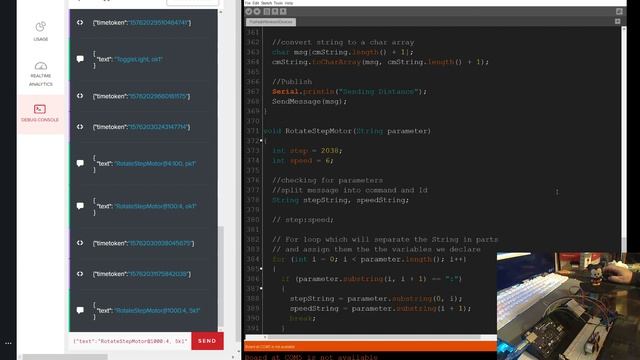Click the comment "// step:speed;"
The height and width of the screenshot is (360, 640).
coord(302,220)
